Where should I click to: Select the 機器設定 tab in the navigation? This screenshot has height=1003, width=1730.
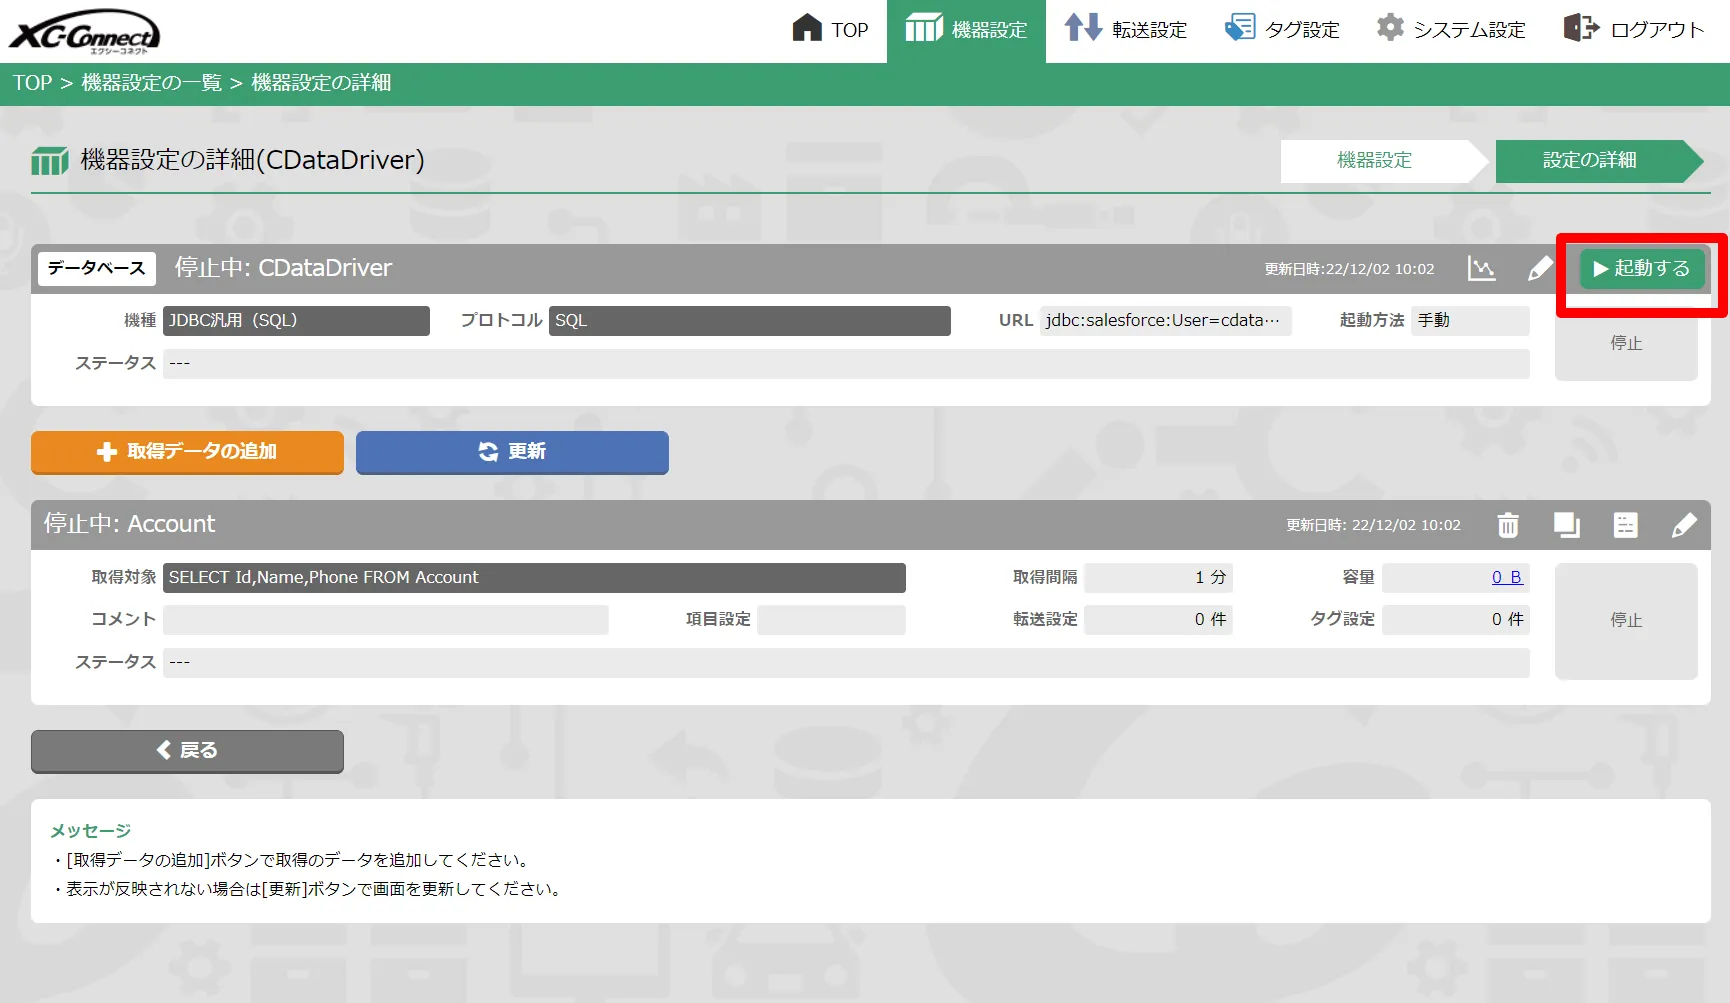[x=965, y=29]
